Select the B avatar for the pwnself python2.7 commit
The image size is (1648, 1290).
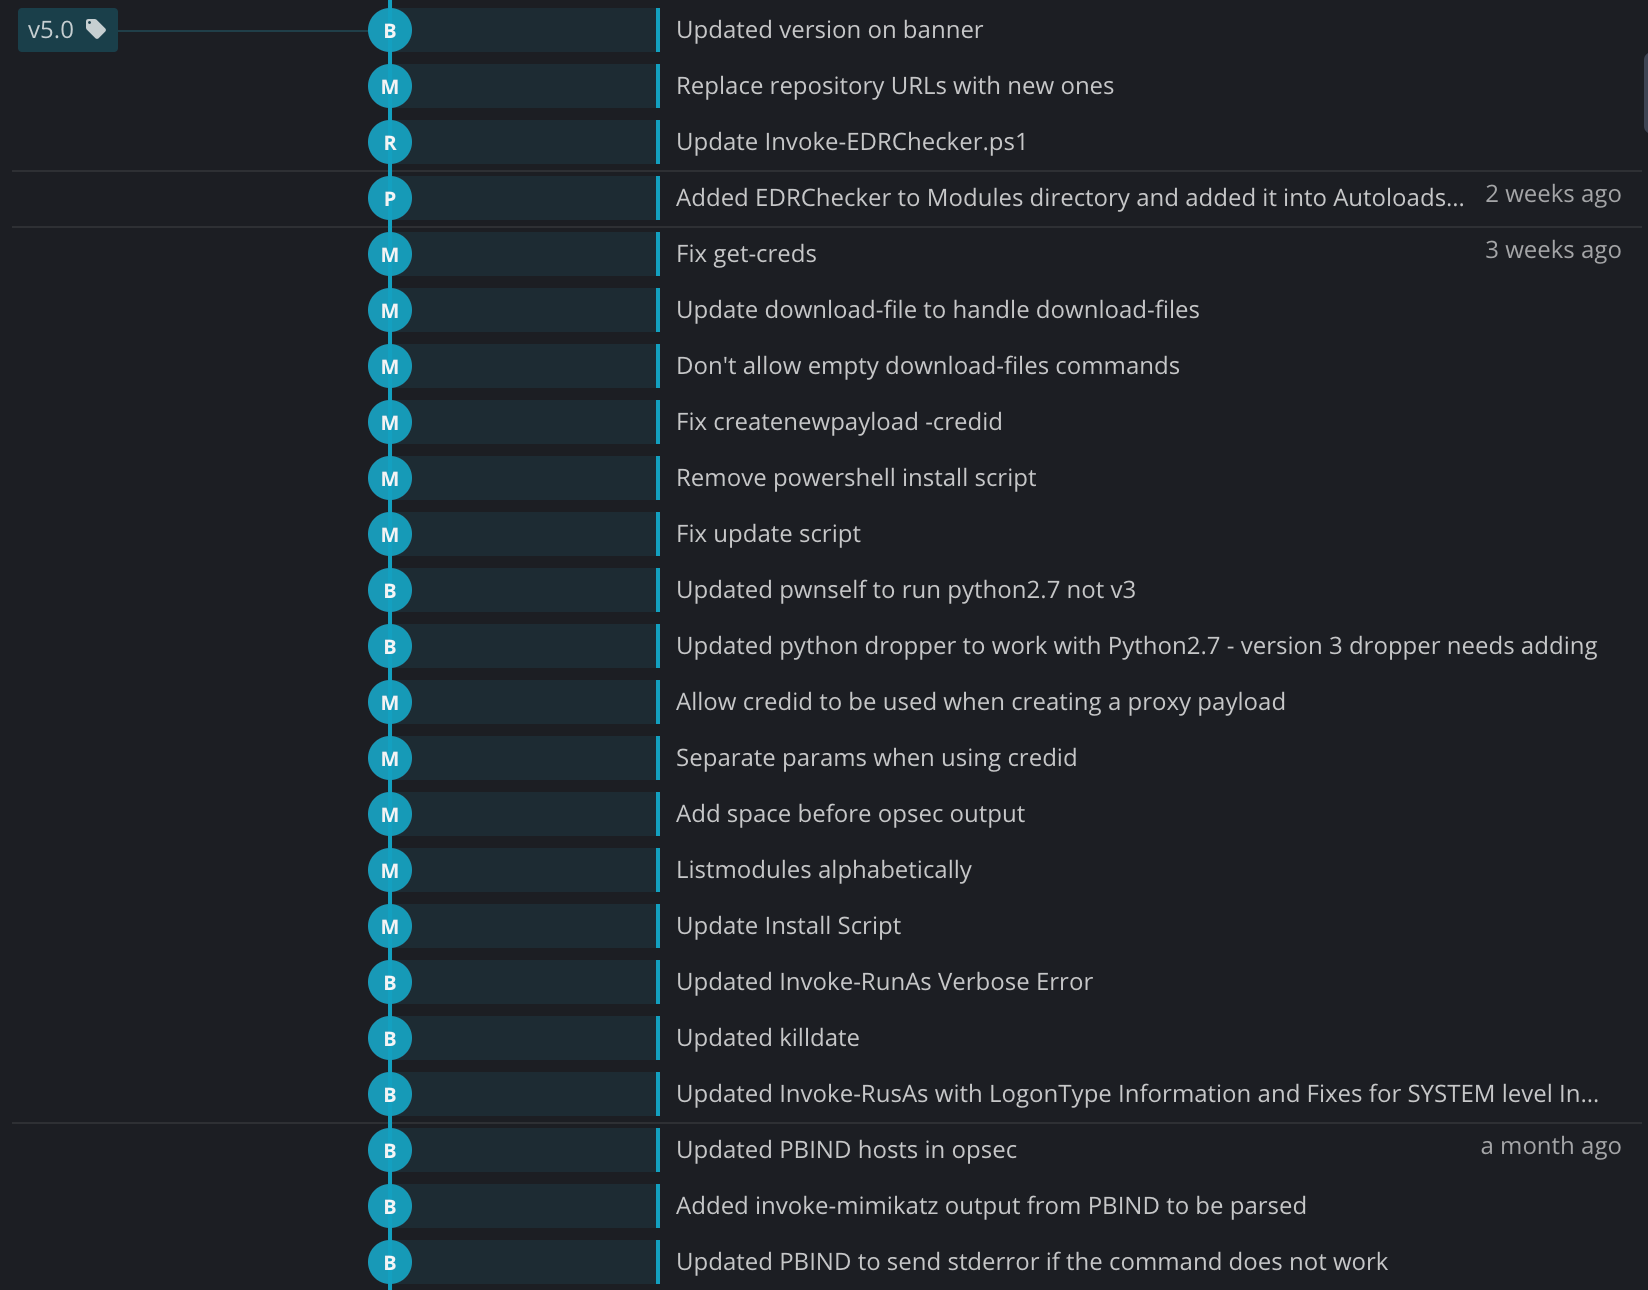tap(389, 590)
